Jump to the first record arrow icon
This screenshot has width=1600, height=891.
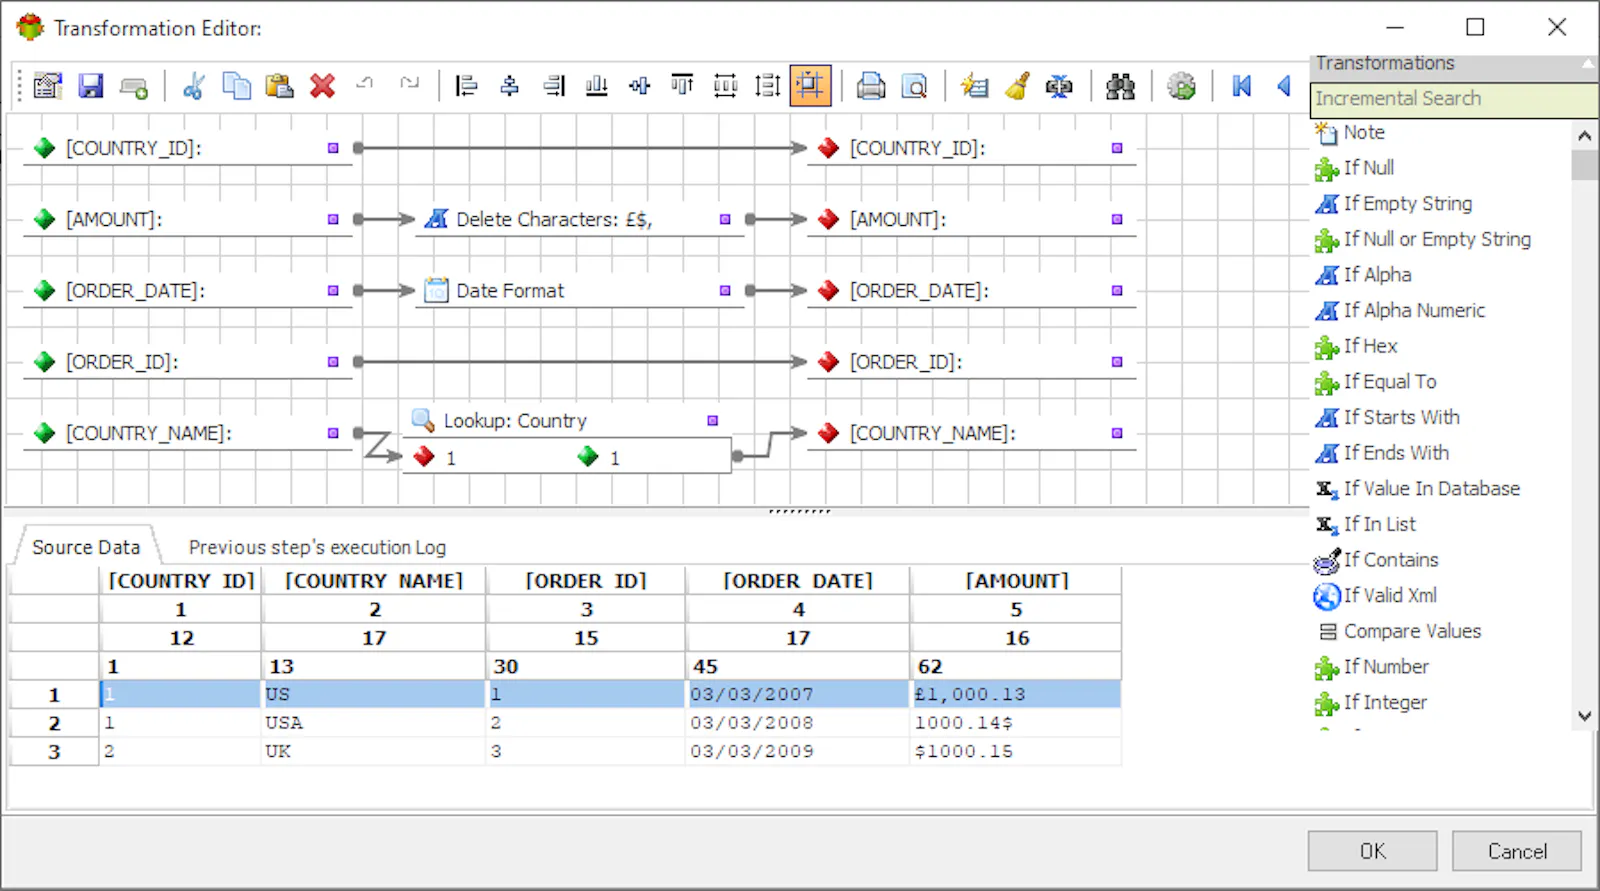click(1242, 87)
